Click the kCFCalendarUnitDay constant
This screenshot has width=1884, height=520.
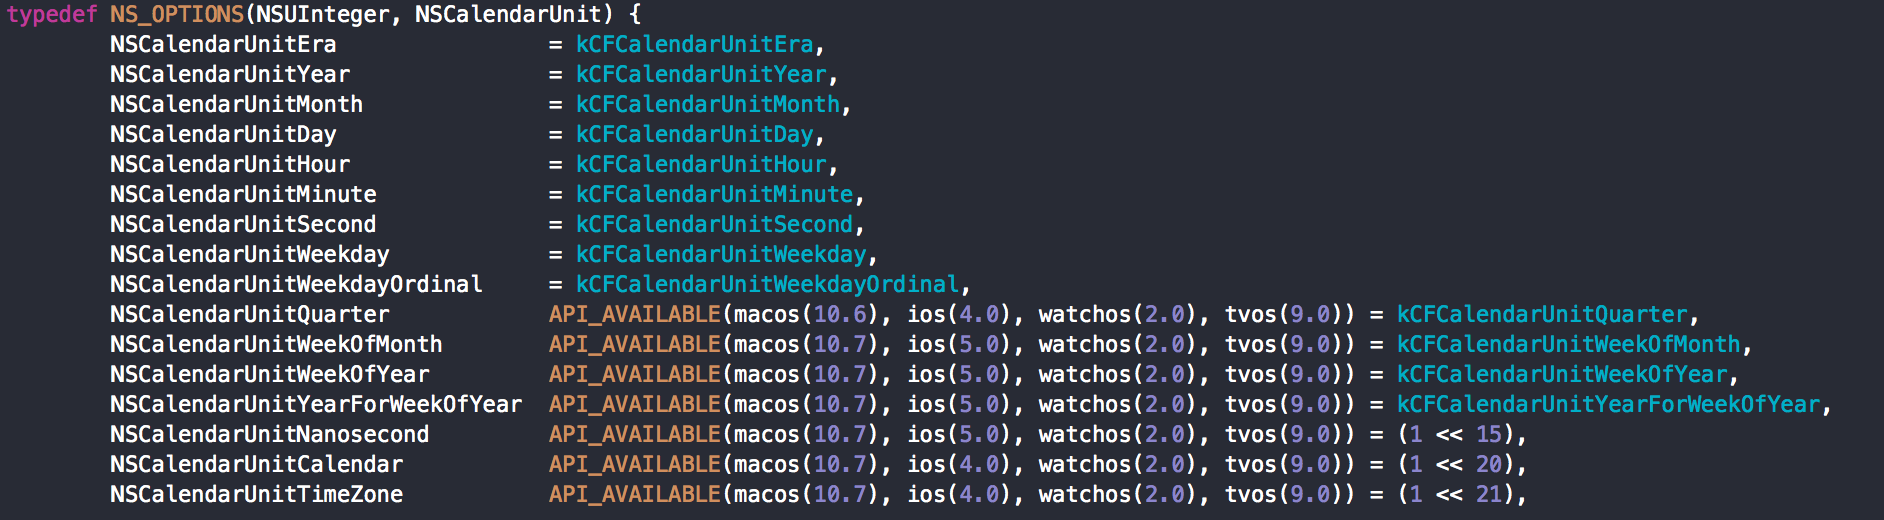[694, 134]
